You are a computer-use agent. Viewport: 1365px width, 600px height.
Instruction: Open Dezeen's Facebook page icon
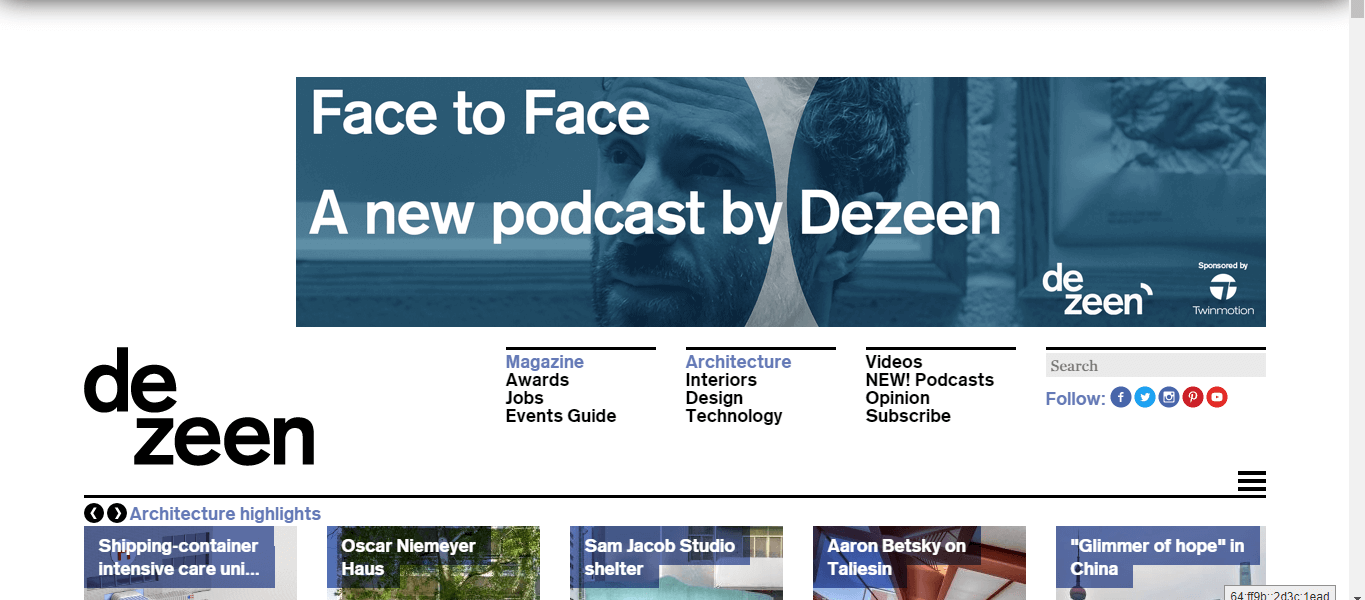(1121, 398)
